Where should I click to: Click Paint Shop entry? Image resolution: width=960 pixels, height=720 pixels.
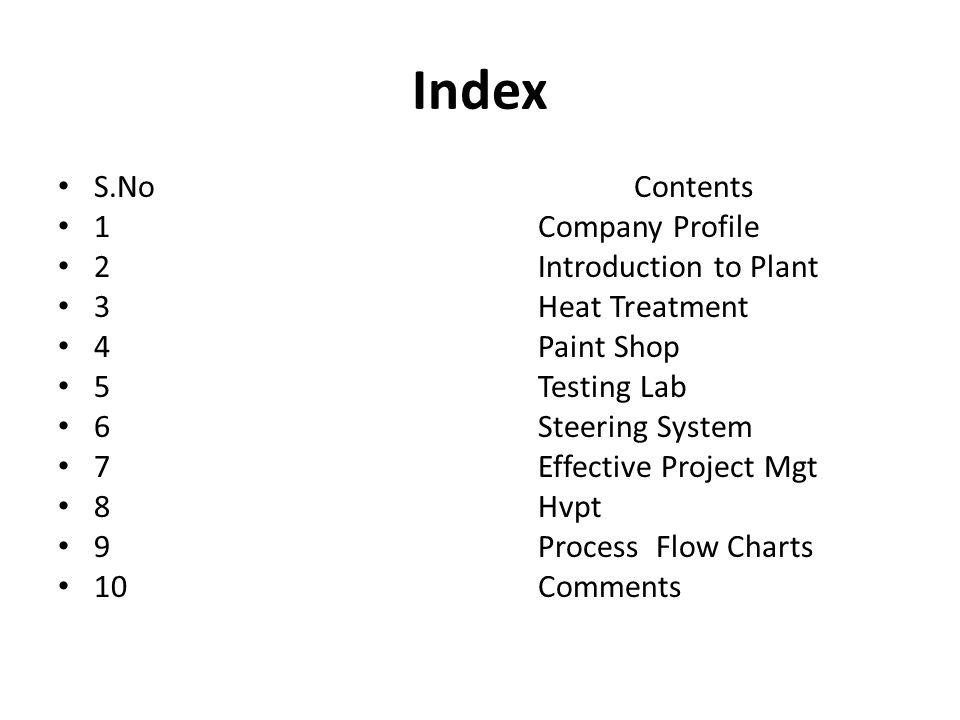coord(609,348)
